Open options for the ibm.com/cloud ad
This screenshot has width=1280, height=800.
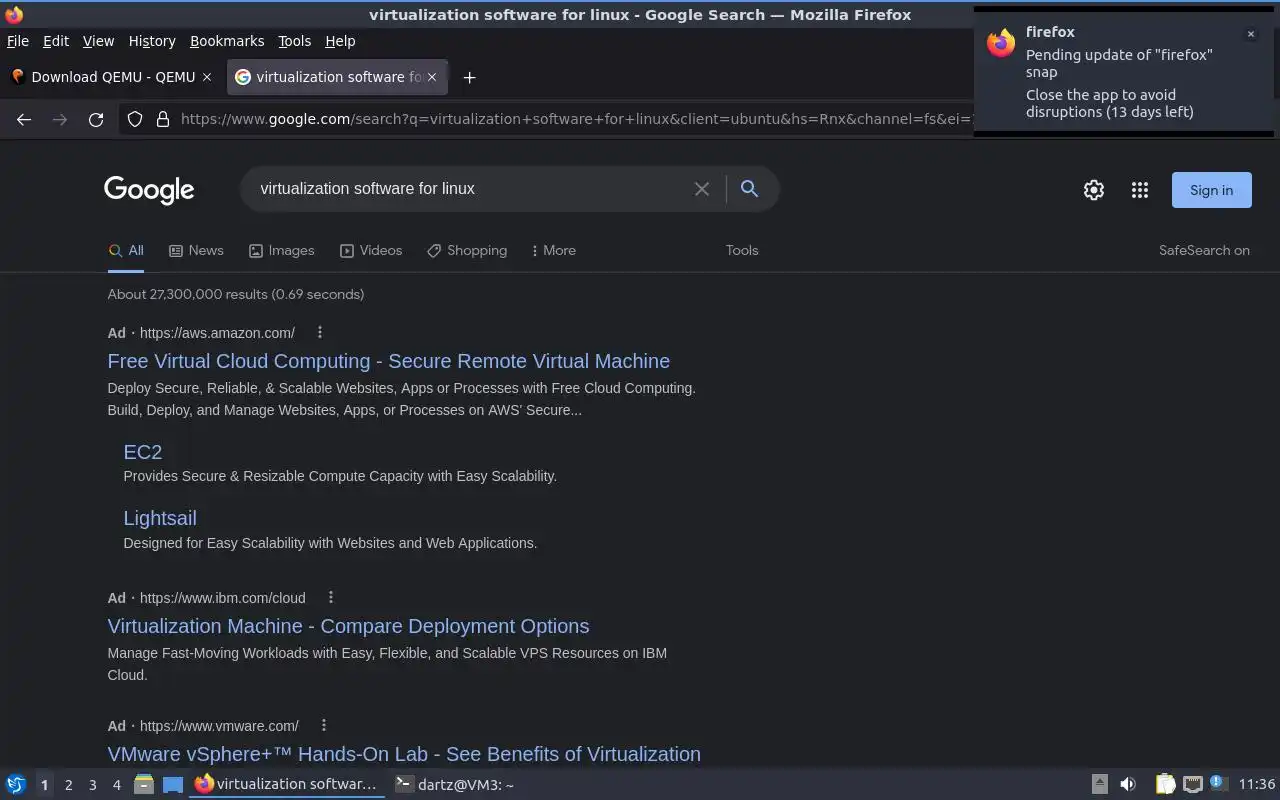[x=331, y=597]
